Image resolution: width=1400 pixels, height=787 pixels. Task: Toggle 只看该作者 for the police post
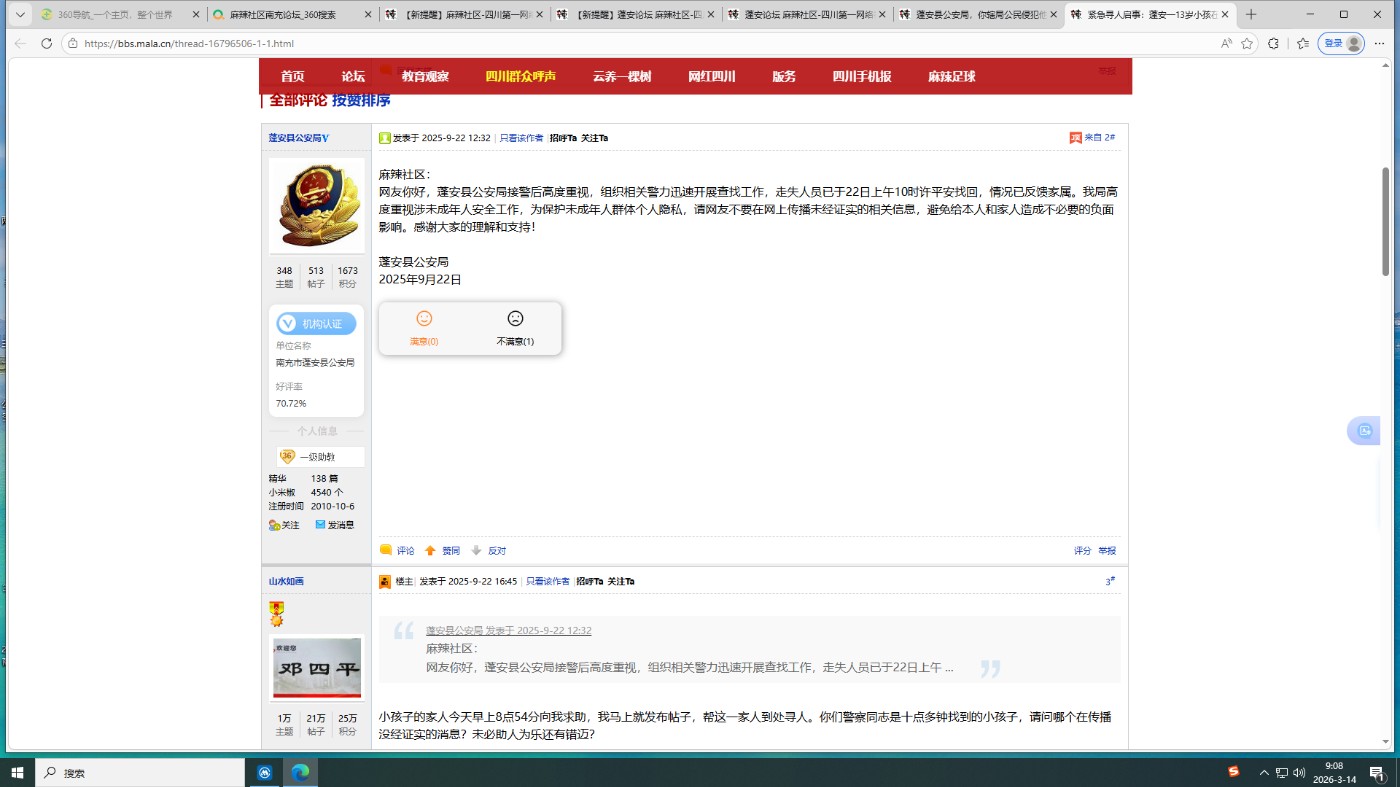point(521,138)
